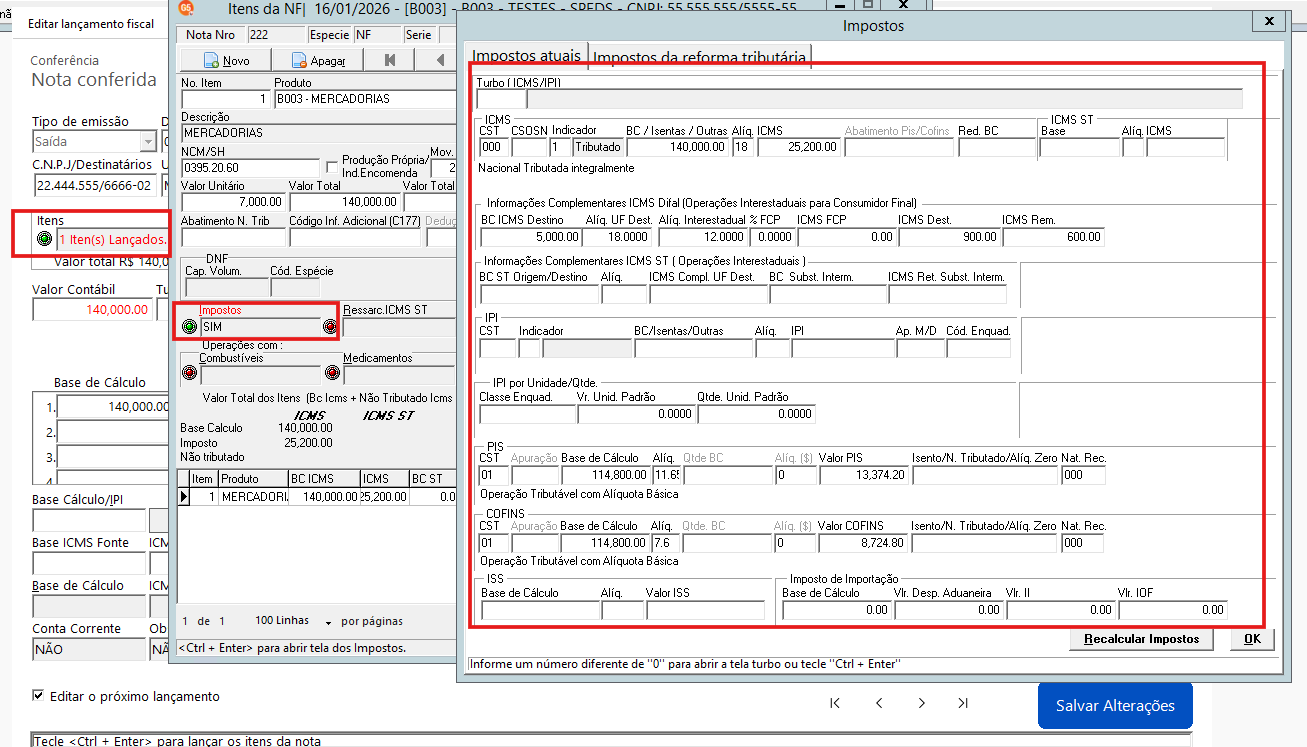Click green indicator beside Impostos SIM
Screen dimensions: 1307x747
pos(190,327)
